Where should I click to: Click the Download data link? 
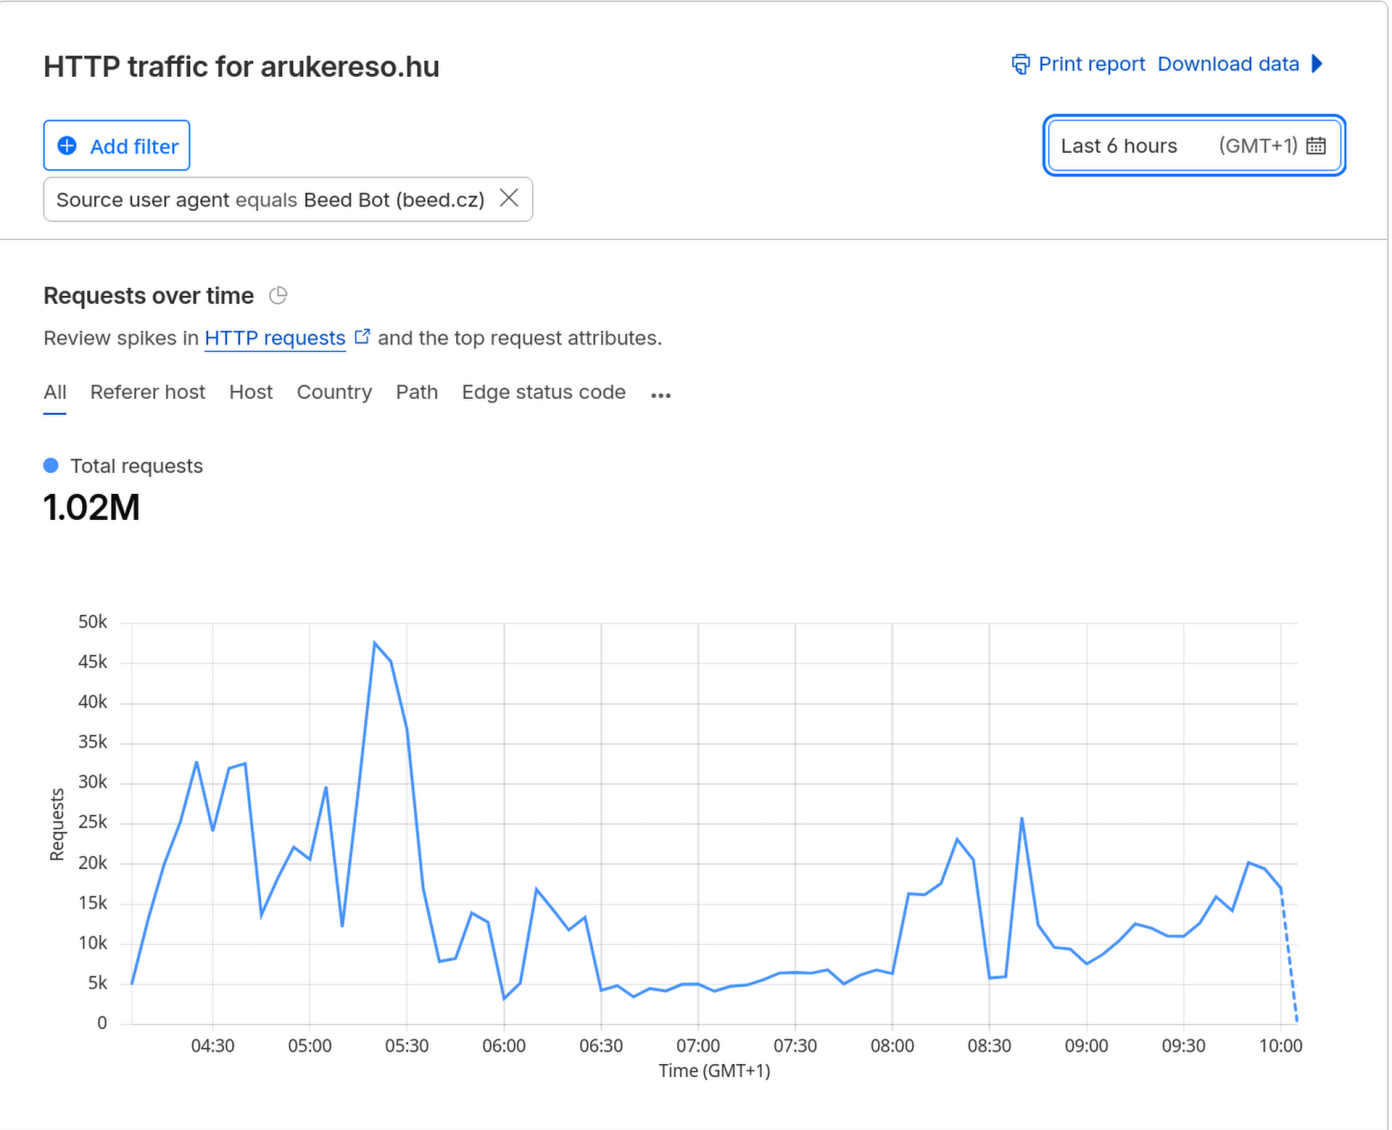1228,64
